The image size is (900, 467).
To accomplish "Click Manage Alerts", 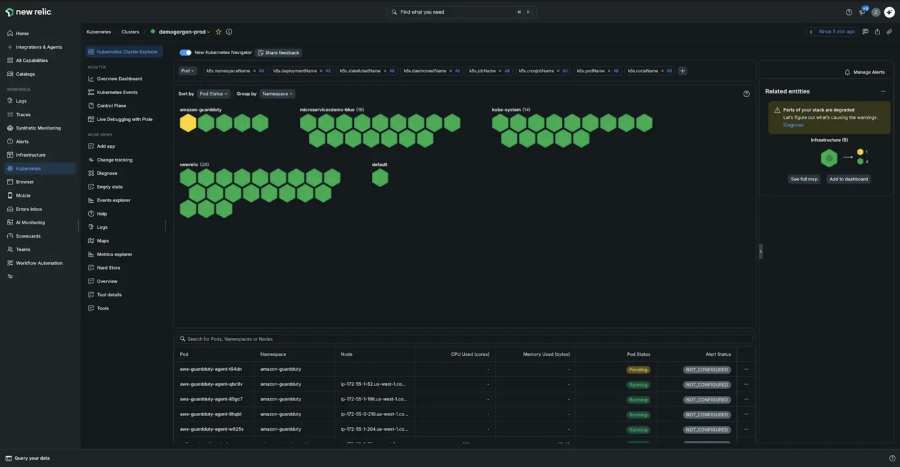I will (864, 72).
